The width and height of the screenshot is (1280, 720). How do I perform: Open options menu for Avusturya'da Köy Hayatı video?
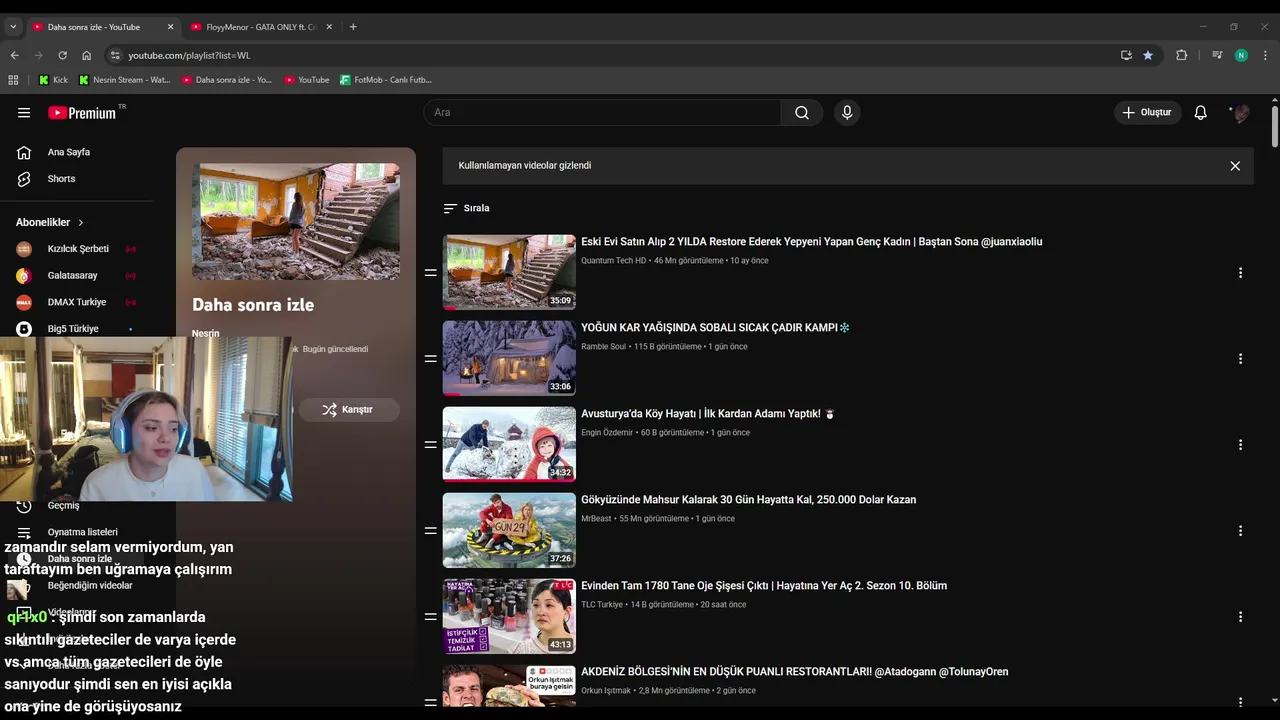[1240, 445]
